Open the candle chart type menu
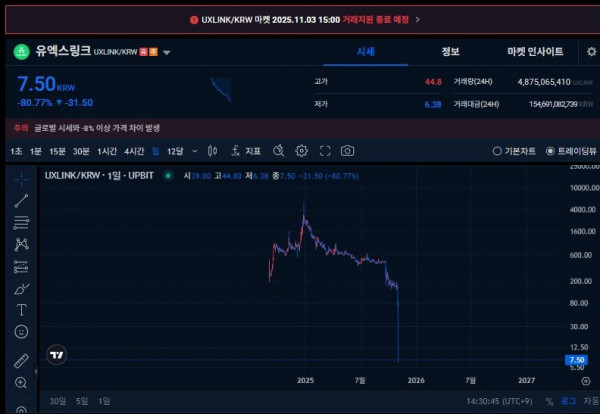Screen dimensions: 600x414 click(x=212, y=151)
